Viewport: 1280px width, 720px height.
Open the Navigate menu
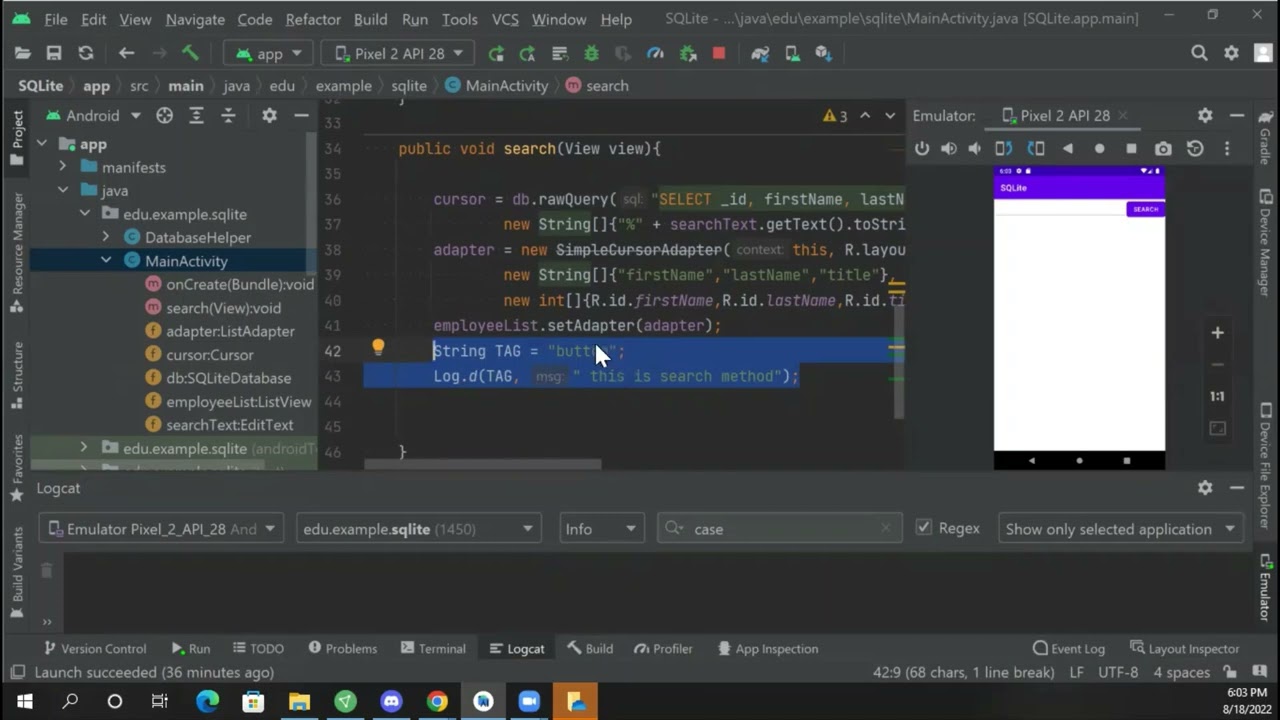point(195,19)
